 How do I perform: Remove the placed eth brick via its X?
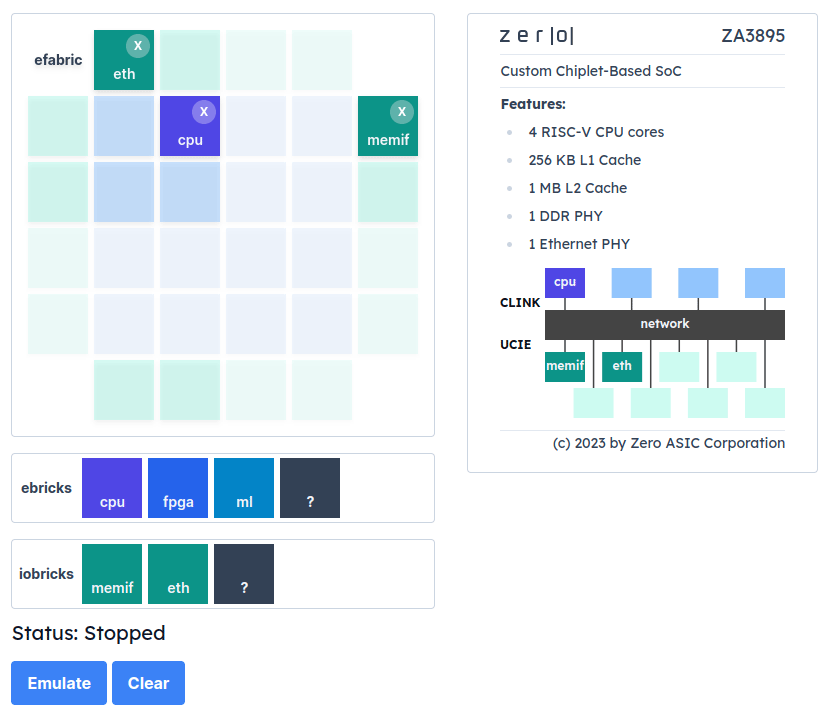[138, 45]
